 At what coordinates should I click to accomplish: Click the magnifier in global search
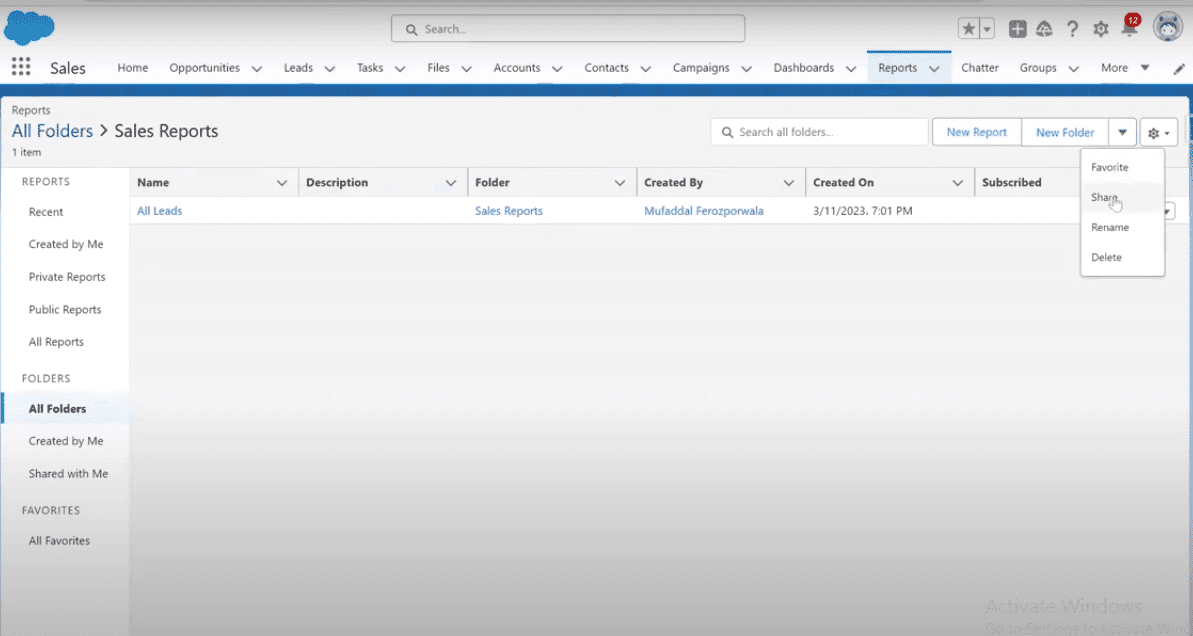tap(412, 30)
